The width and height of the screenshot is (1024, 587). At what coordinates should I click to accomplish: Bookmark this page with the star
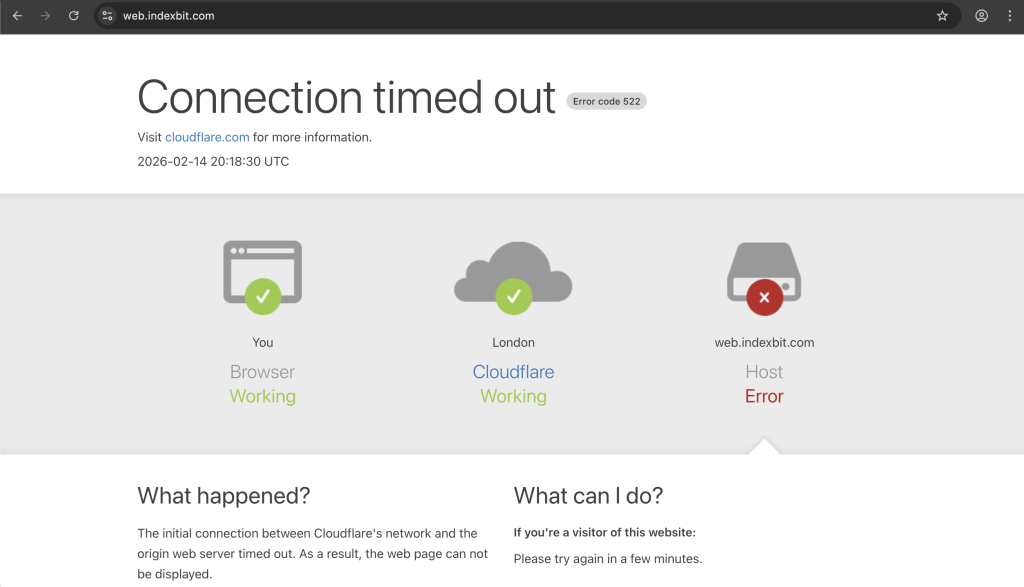tap(942, 16)
